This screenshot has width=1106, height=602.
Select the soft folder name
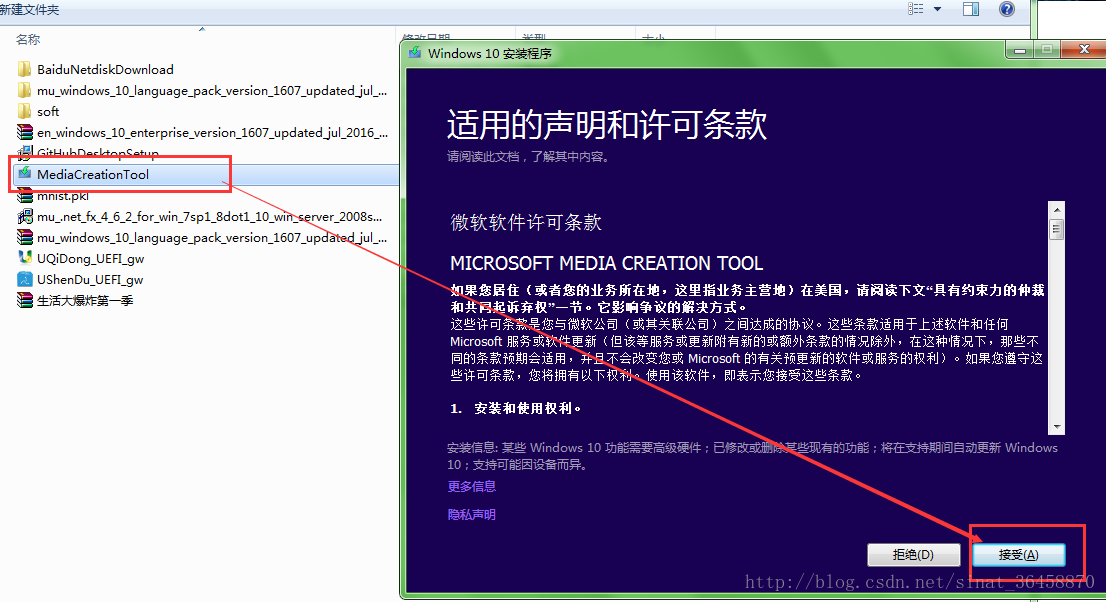[x=48, y=112]
